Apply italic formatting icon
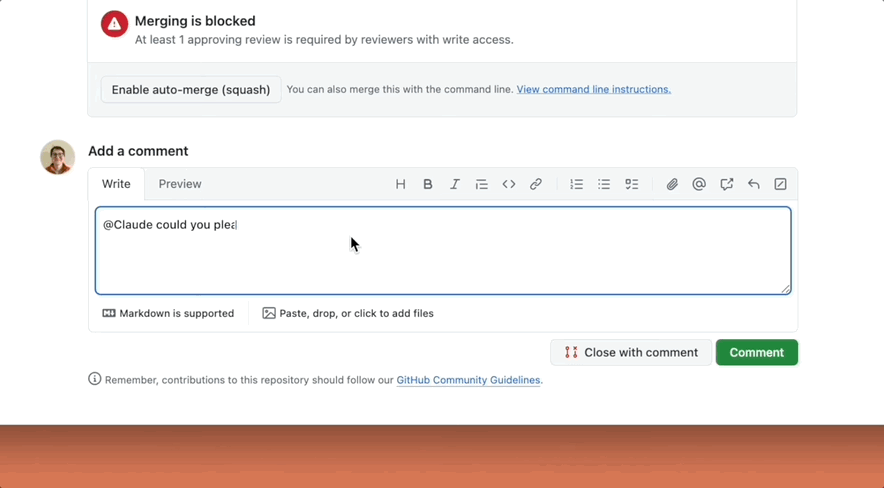 click(x=455, y=184)
